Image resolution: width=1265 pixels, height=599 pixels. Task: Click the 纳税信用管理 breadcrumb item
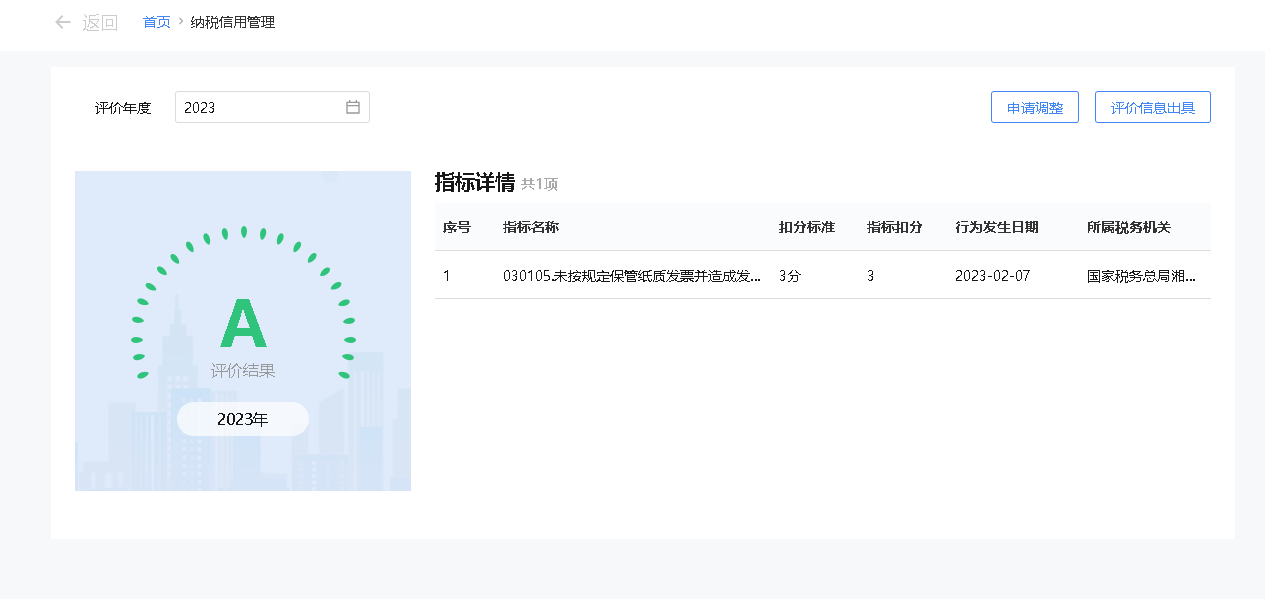[x=233, y=22]
